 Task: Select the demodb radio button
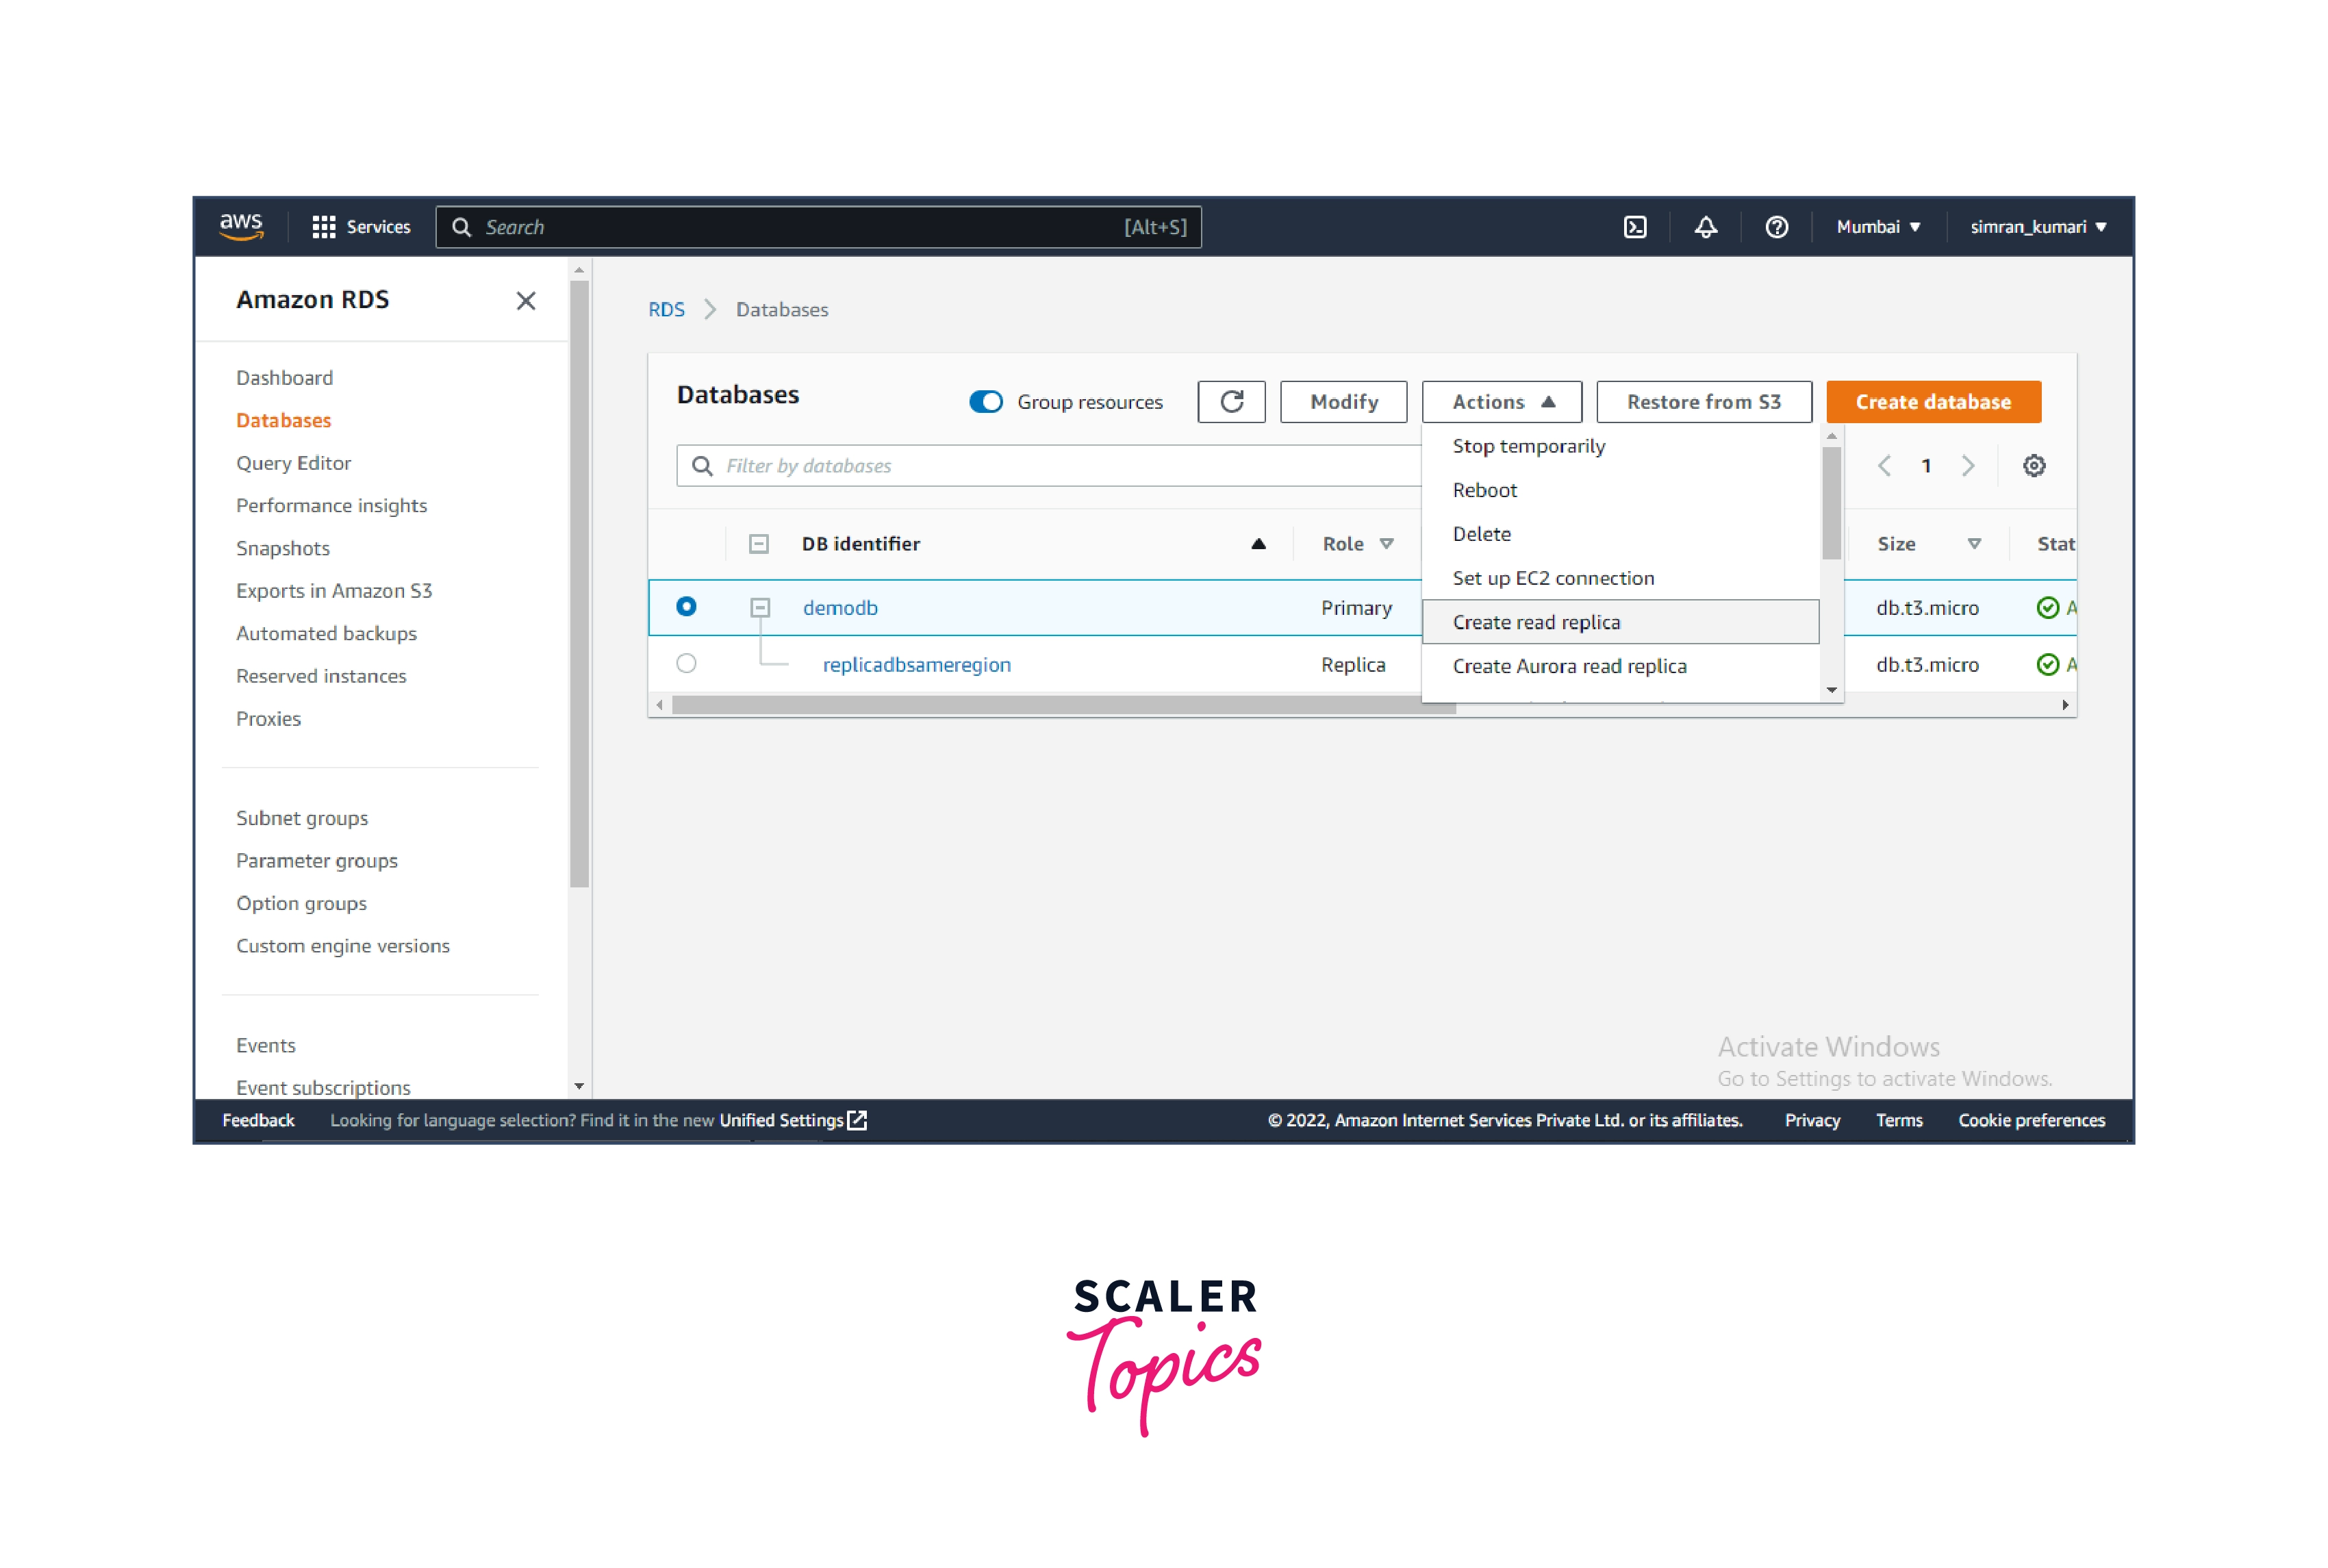tap(686, 607)
